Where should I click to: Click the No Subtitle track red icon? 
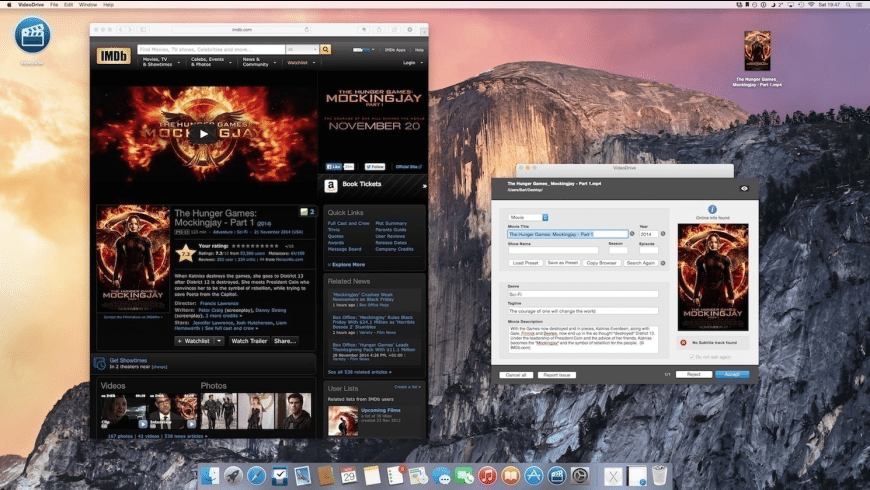tap(684, 343)
